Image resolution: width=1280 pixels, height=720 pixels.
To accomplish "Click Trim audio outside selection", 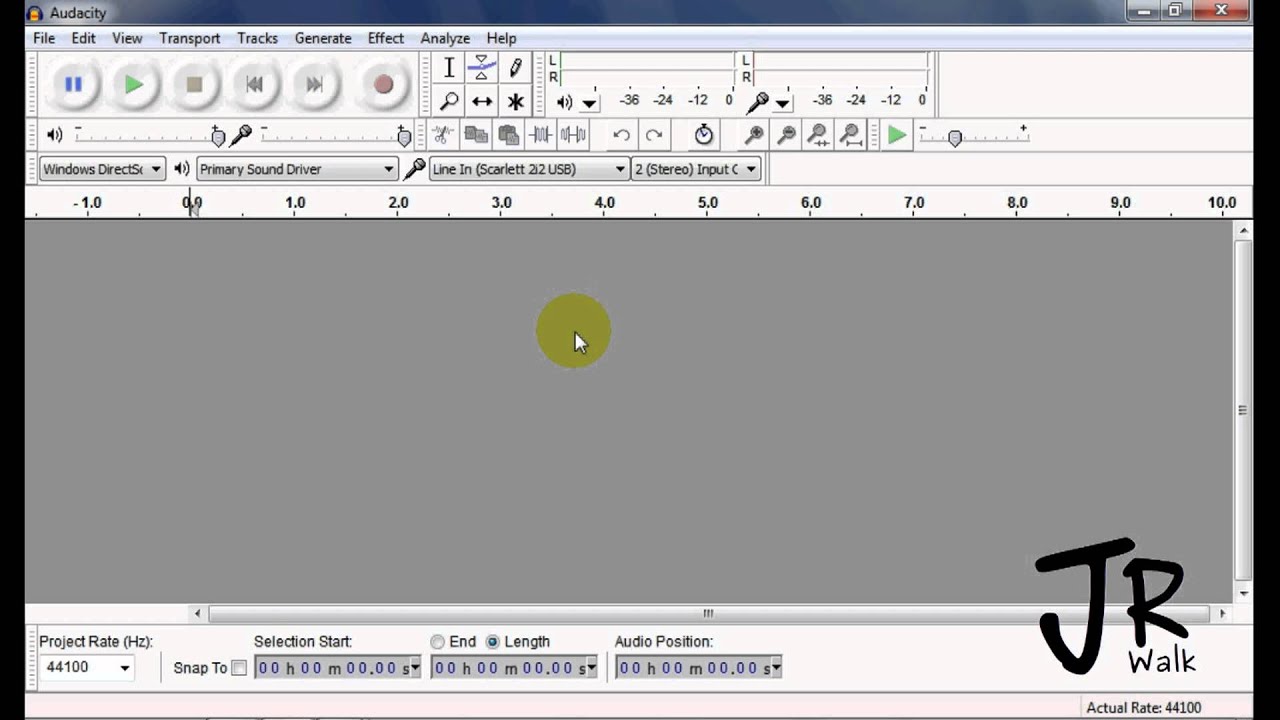I will (x=541, y=135).
